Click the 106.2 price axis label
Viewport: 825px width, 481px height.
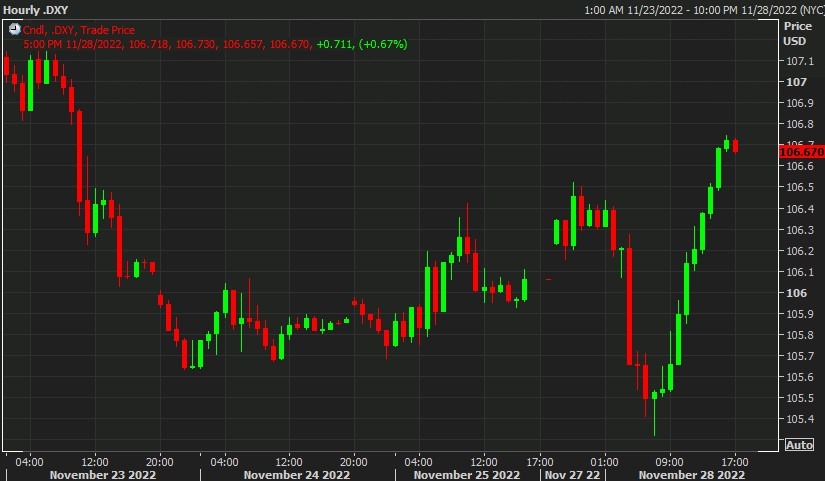point(799,251)
